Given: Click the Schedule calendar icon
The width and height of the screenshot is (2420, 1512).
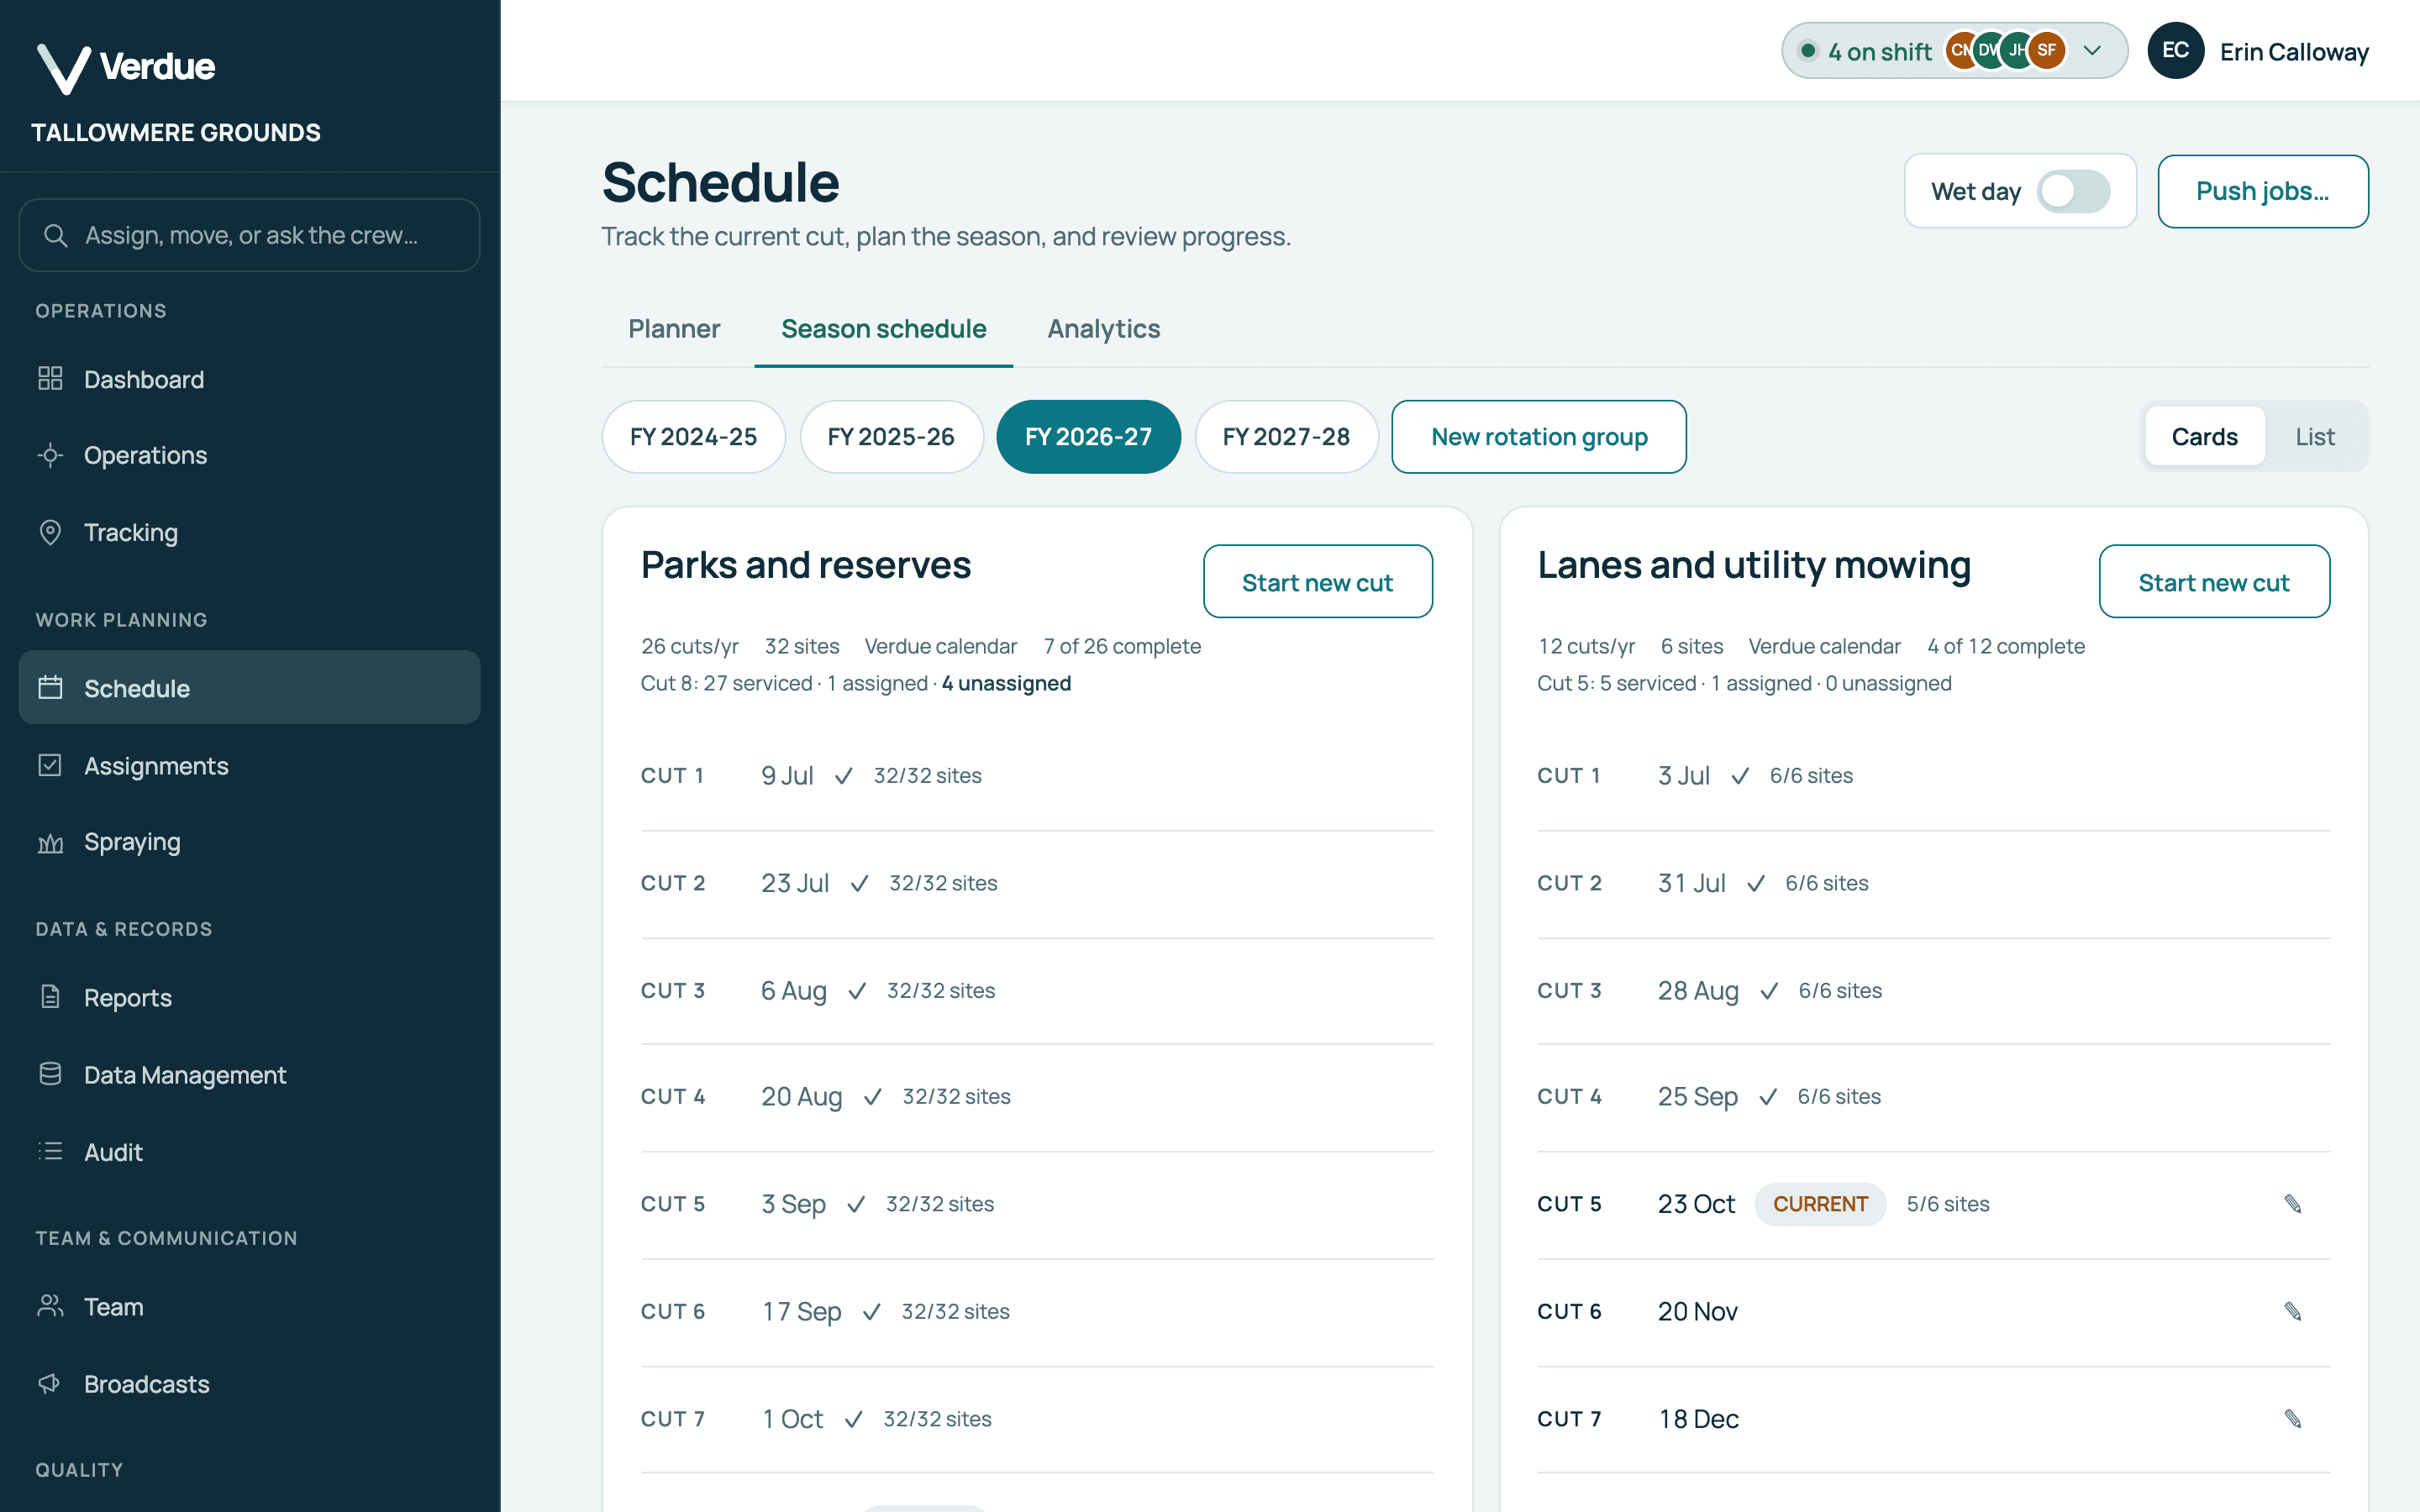Looking at the screenshot, I should pos(50,688).
